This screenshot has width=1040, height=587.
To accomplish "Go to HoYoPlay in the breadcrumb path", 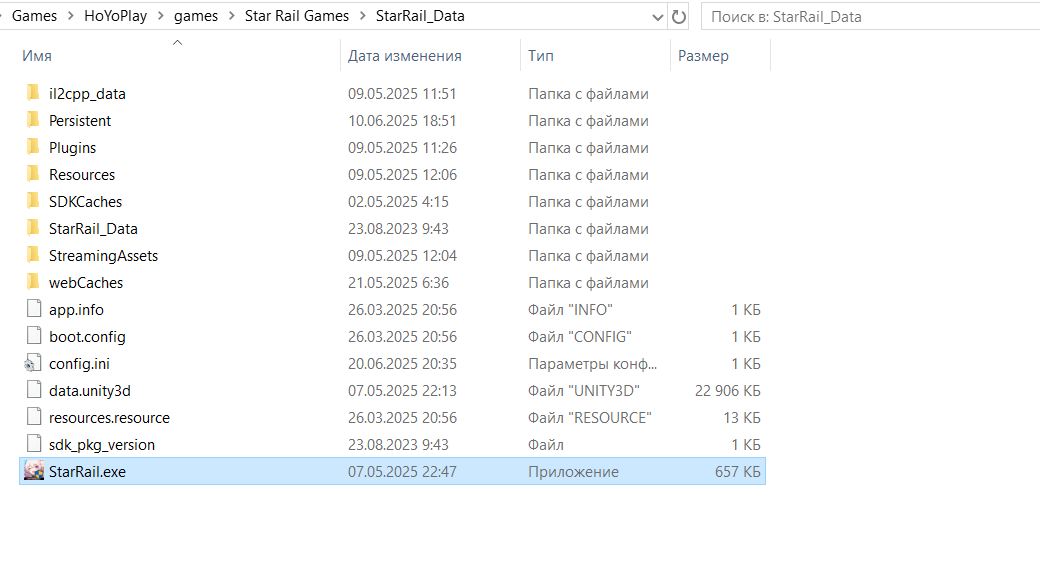I will 115,16.
